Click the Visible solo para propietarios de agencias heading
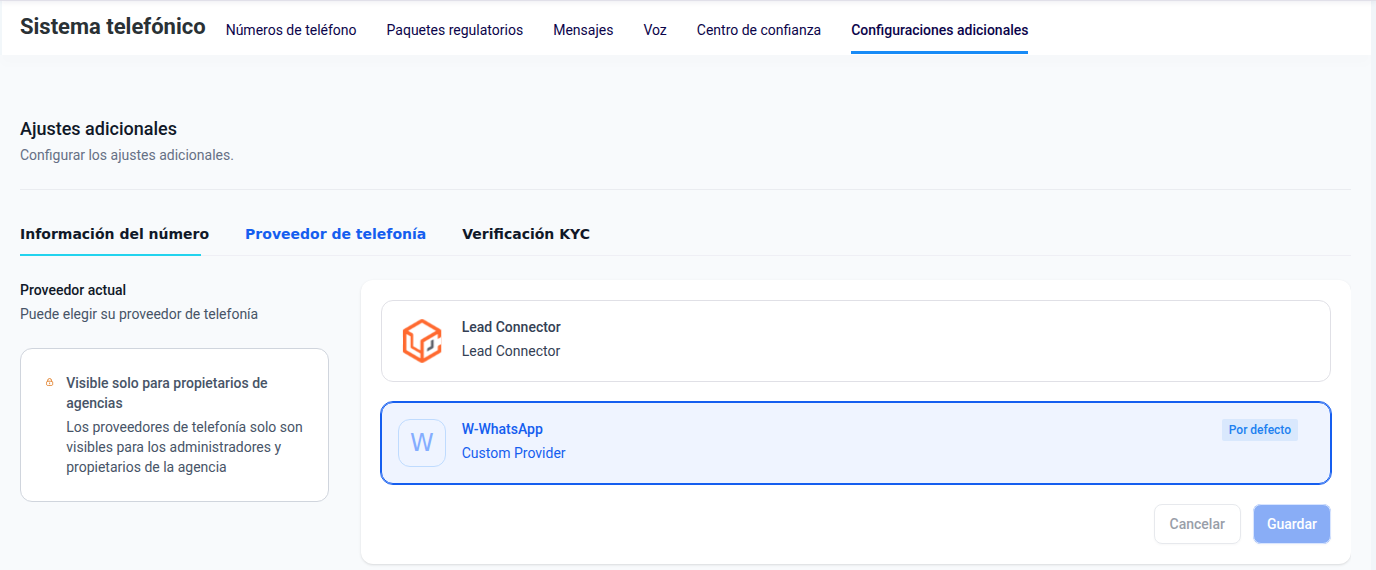 167,393
